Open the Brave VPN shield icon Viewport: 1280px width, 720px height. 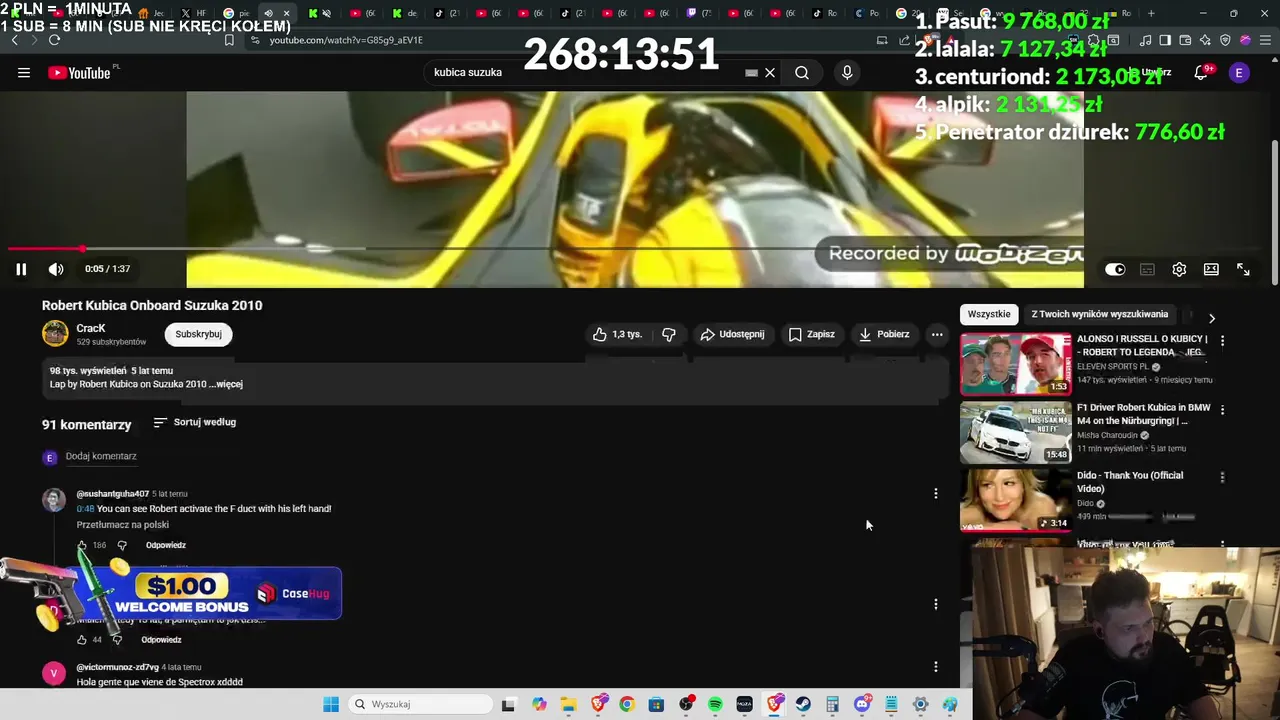click(1225, 40)
